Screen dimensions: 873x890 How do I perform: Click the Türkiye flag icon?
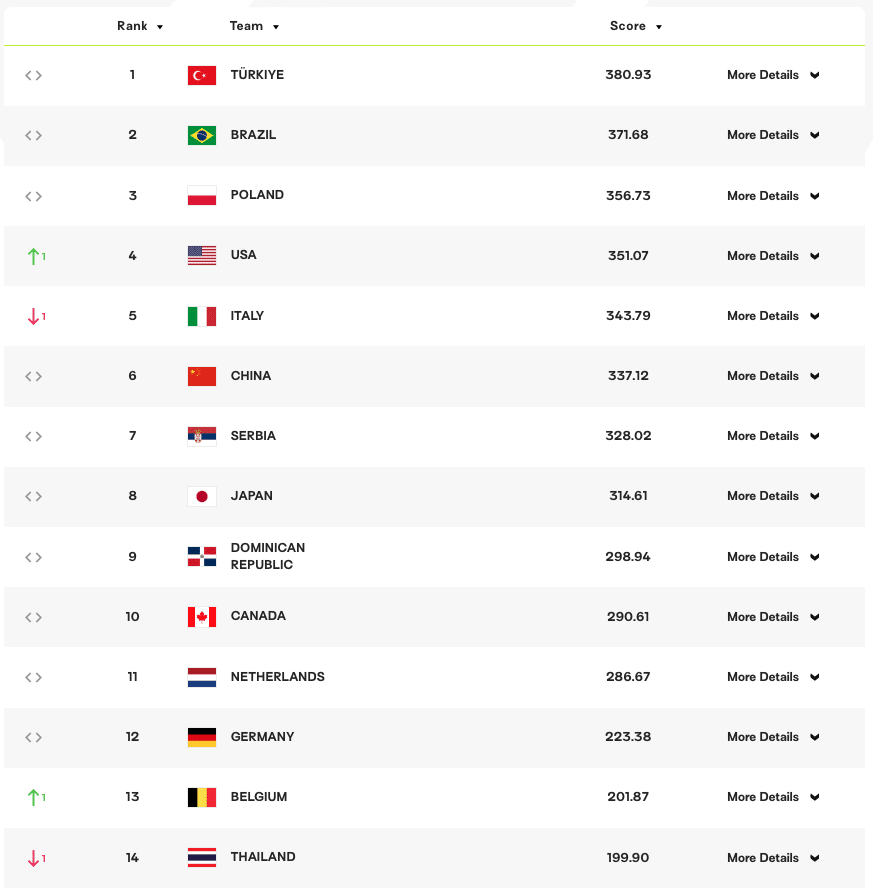(x=201, y=75)
